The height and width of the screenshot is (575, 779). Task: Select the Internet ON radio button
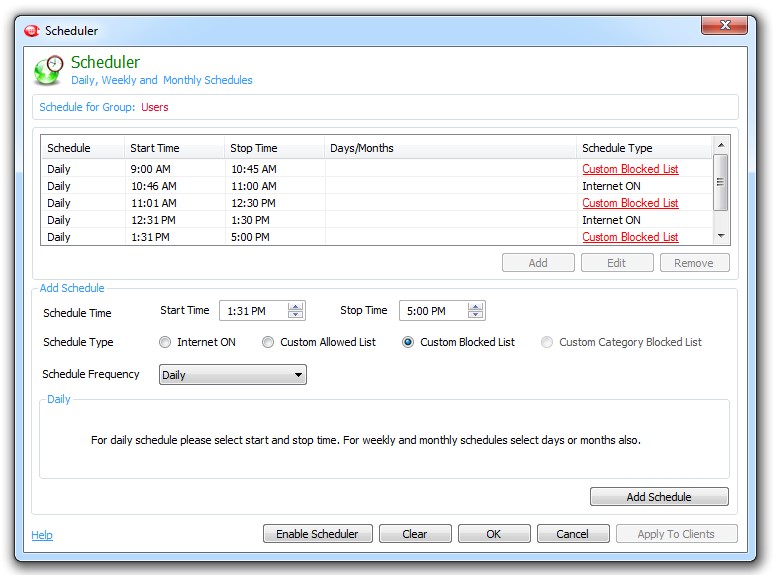pos(166,342)
